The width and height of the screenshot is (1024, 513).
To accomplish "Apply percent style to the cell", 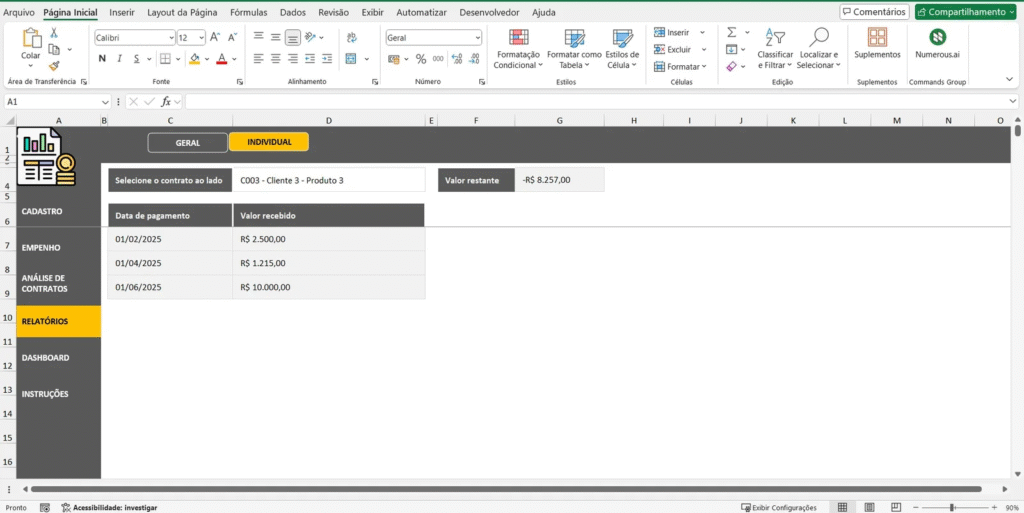I will click(421, 59).
